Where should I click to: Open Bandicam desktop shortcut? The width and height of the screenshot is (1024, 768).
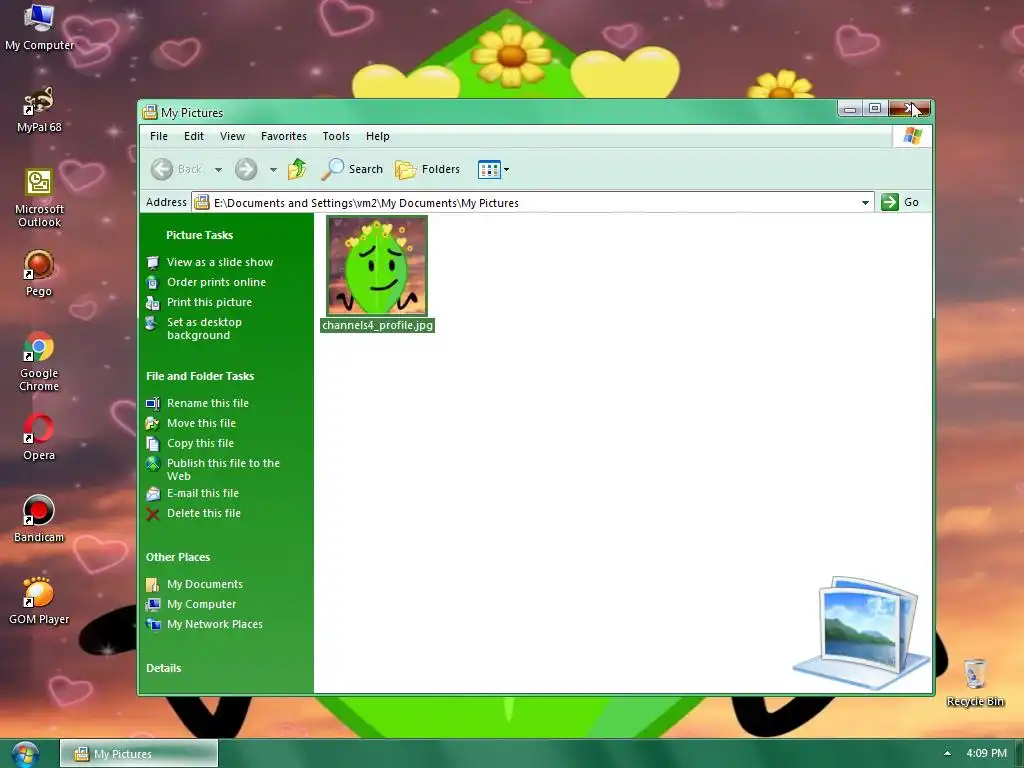[39, 519]
